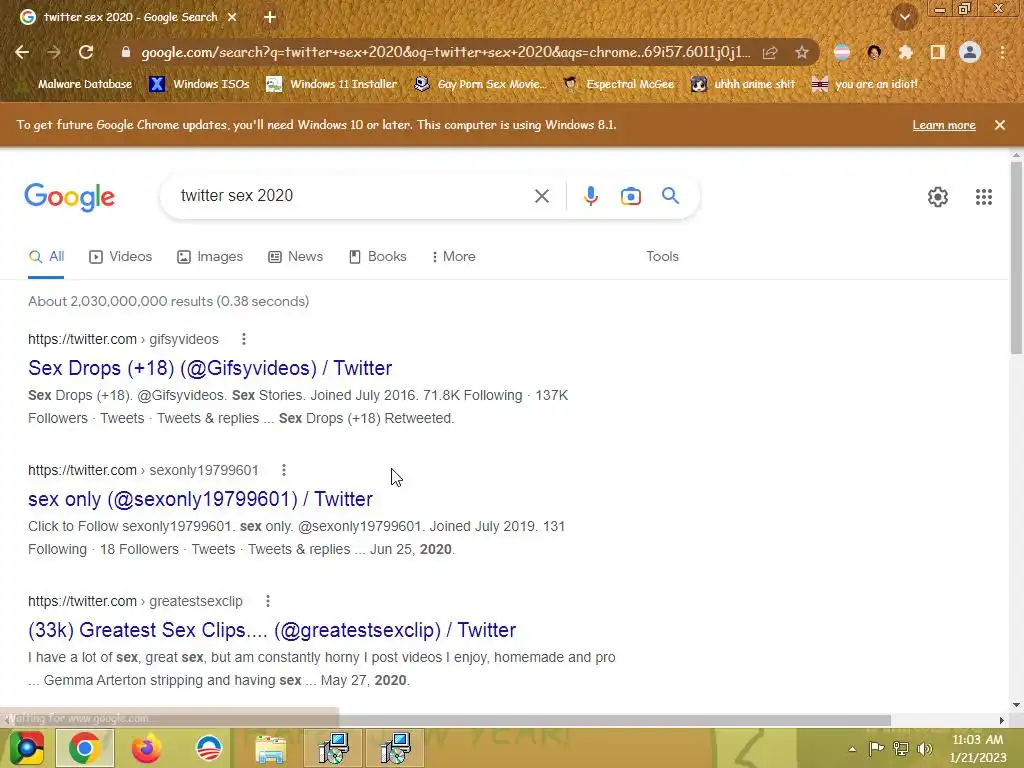Viewport: 1024px width, 768px height.
Task: Open the share page icon in address bar
Action: point(770,52)
